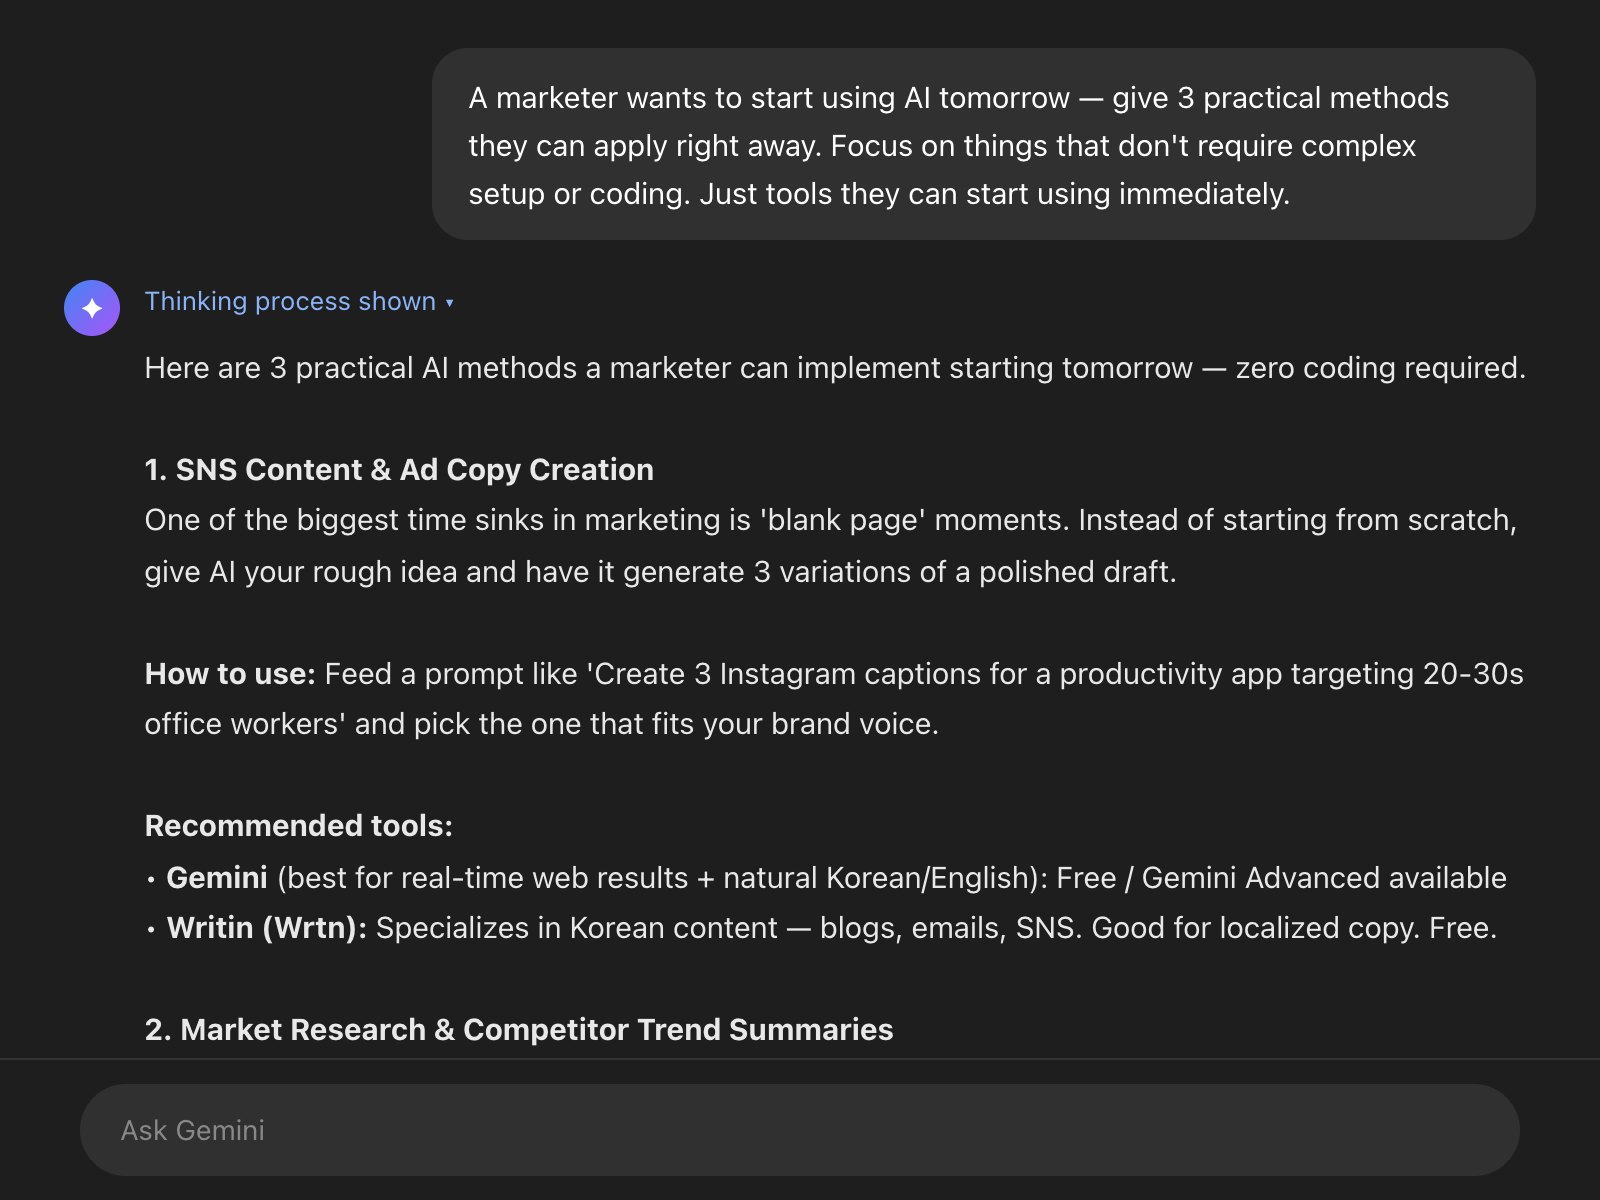Click the bold "How to use:" label
Viewport: 1600px width, 1200px height.
[230, 674]
